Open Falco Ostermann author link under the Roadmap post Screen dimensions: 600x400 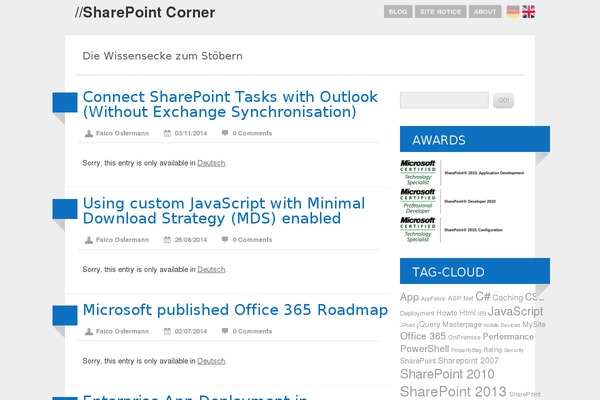click(122, 331)
